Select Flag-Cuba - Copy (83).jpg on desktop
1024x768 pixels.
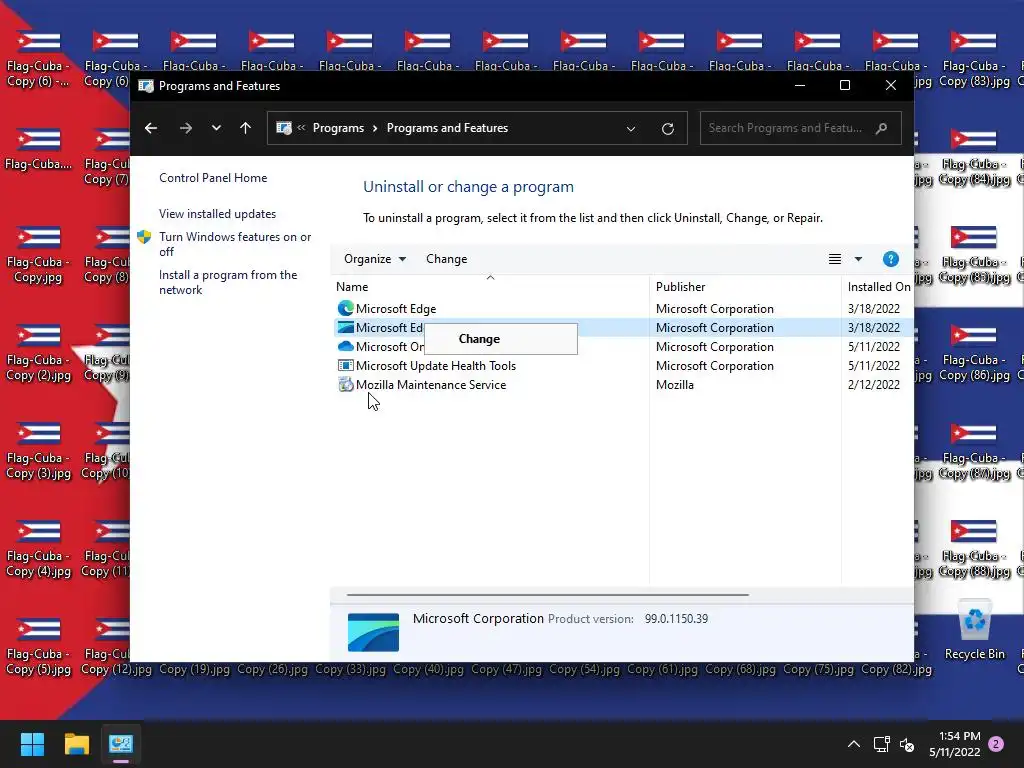tap(974, 59)
